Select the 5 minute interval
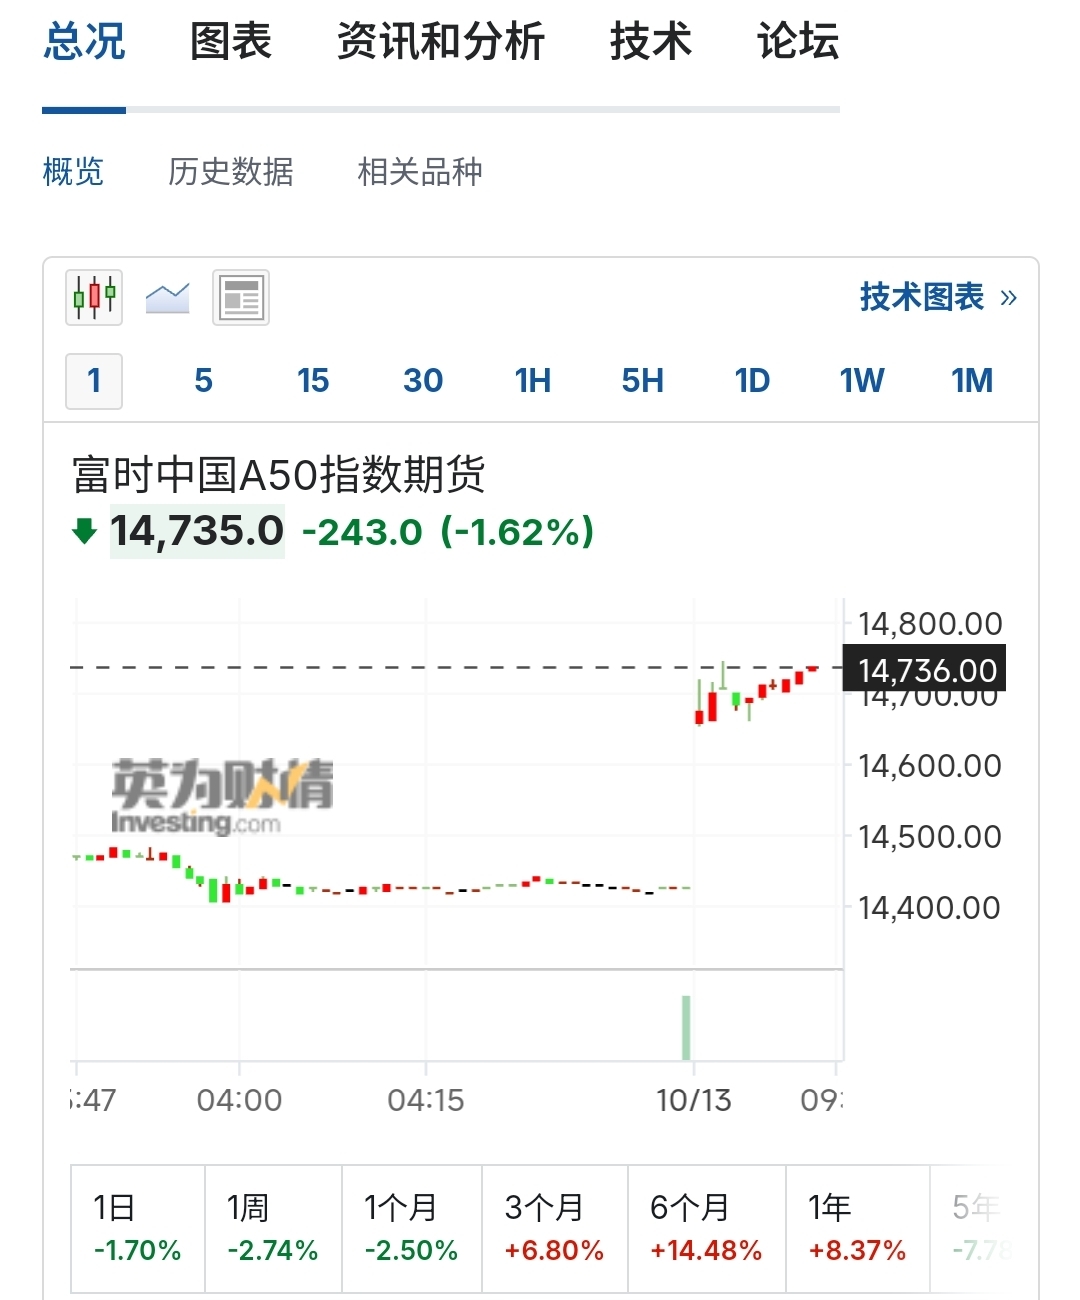This screenshot has width=1080, height=1300. [203, 381]
